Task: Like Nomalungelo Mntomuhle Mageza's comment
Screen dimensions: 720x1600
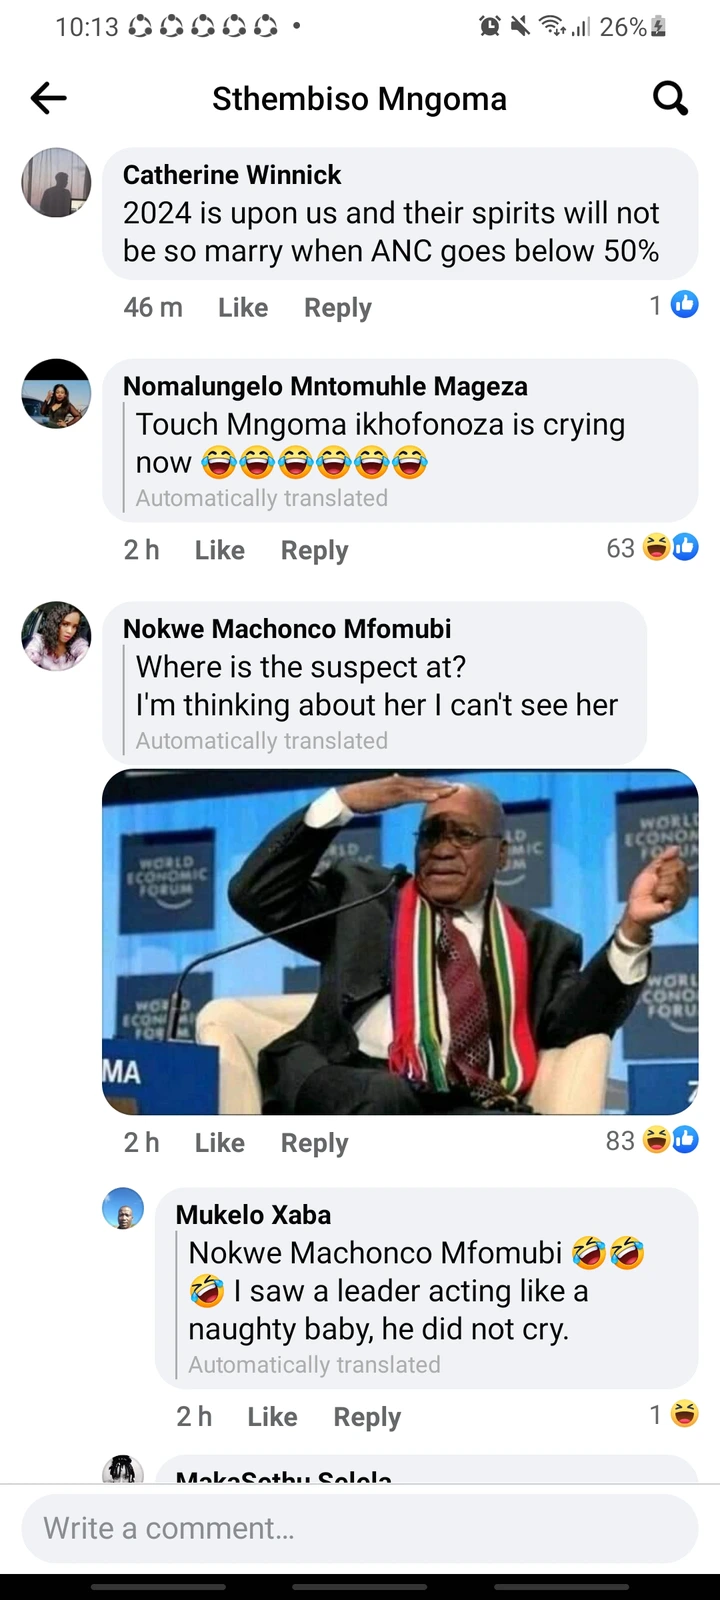Action: [220, 550]
